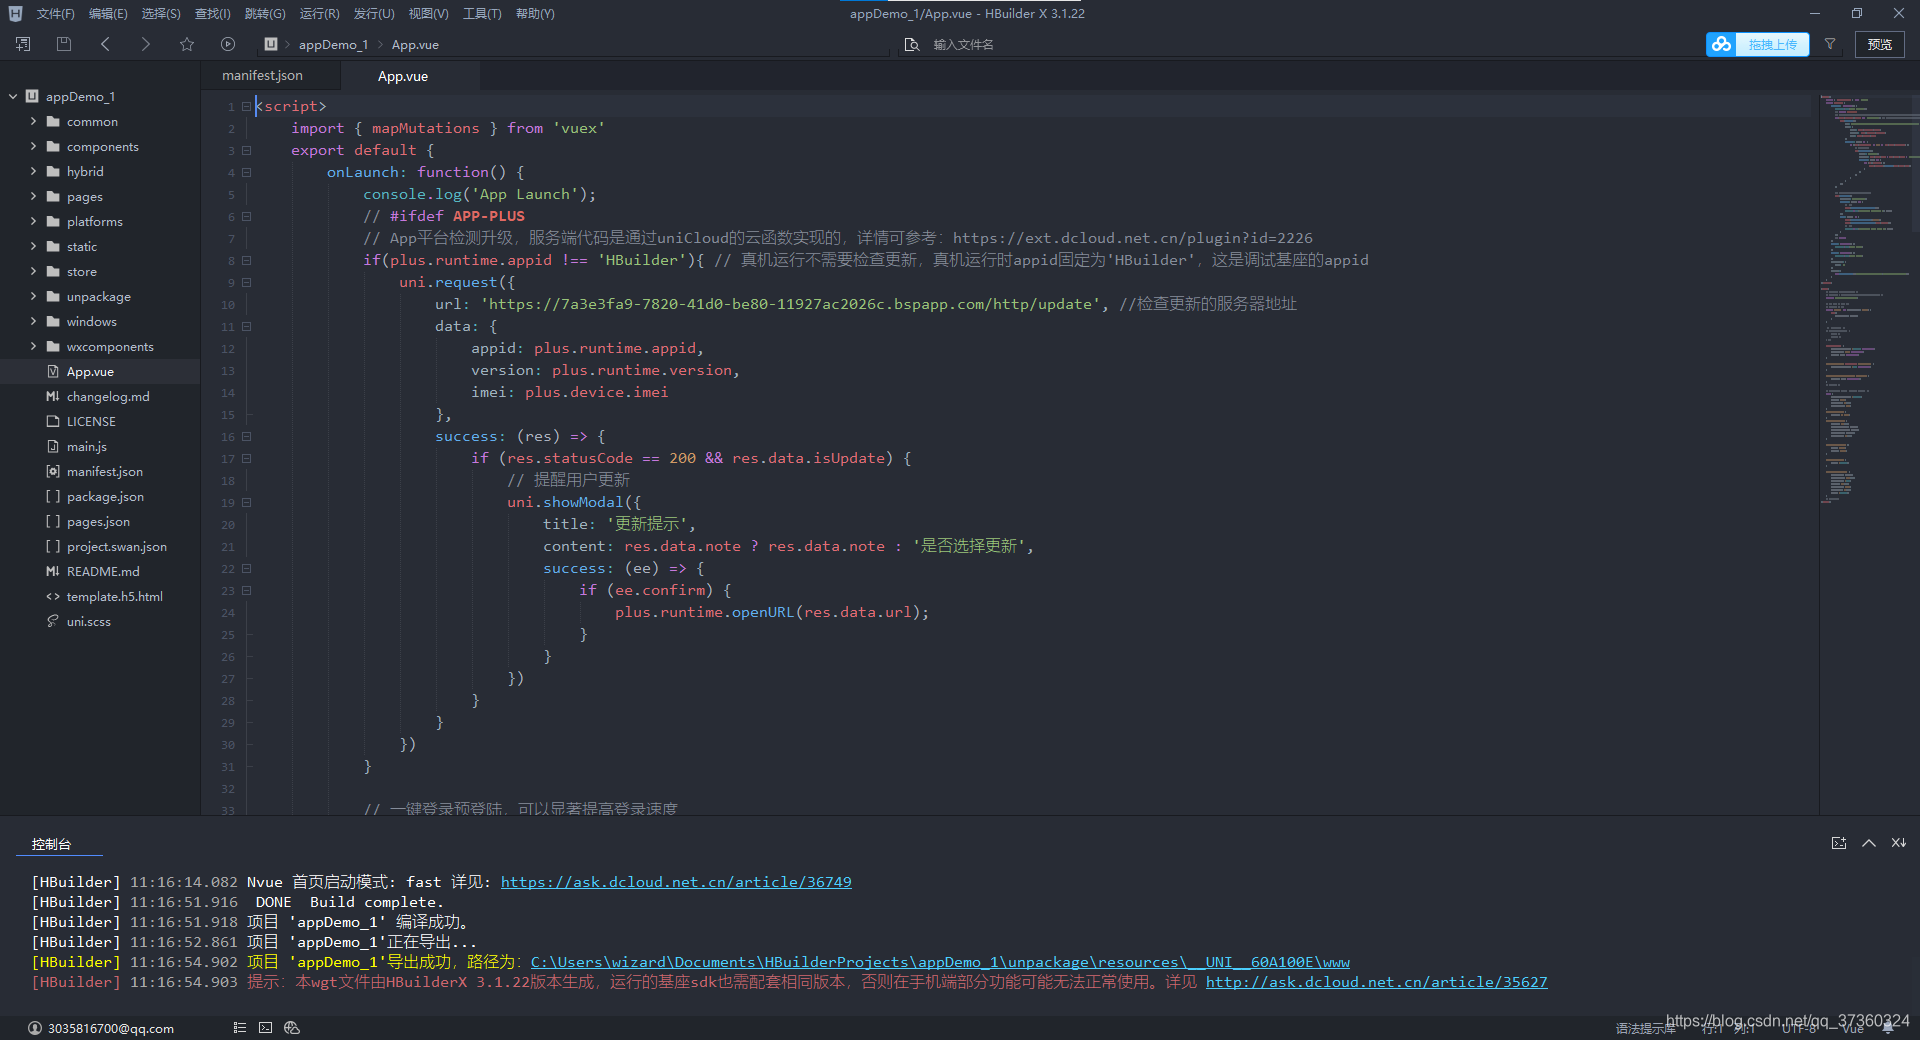Viewport: 1920px width, 1040px height.
Task: Click the console export icon
Action: pos(1838,843)
